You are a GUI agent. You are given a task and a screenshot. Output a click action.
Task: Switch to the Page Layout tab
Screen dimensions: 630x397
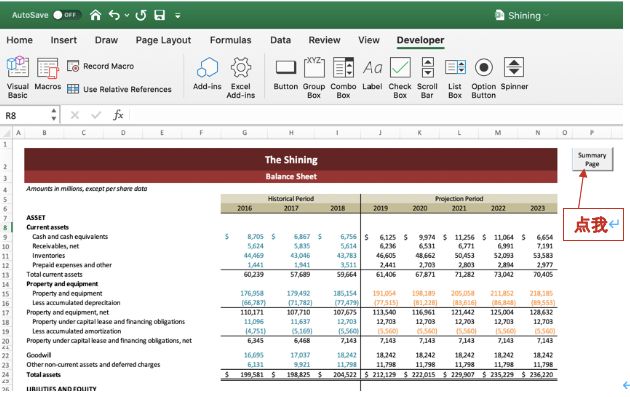tap(164, 40)
